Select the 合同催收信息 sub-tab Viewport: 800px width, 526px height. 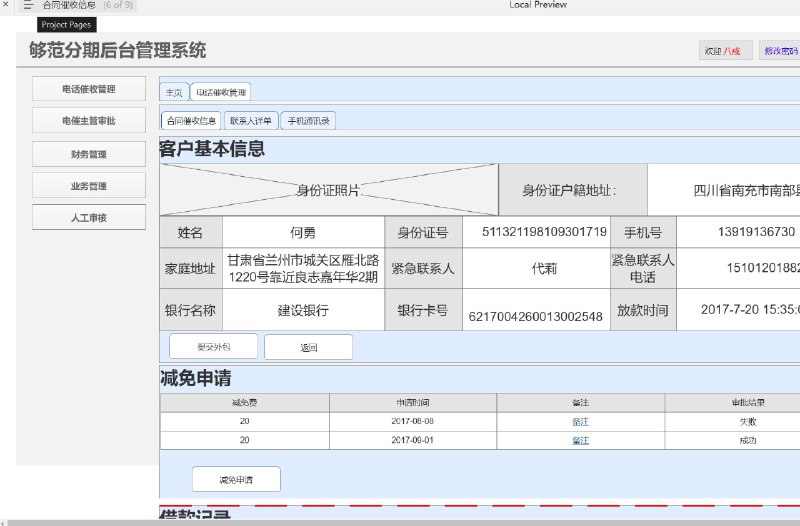click(x=191, y=121)
